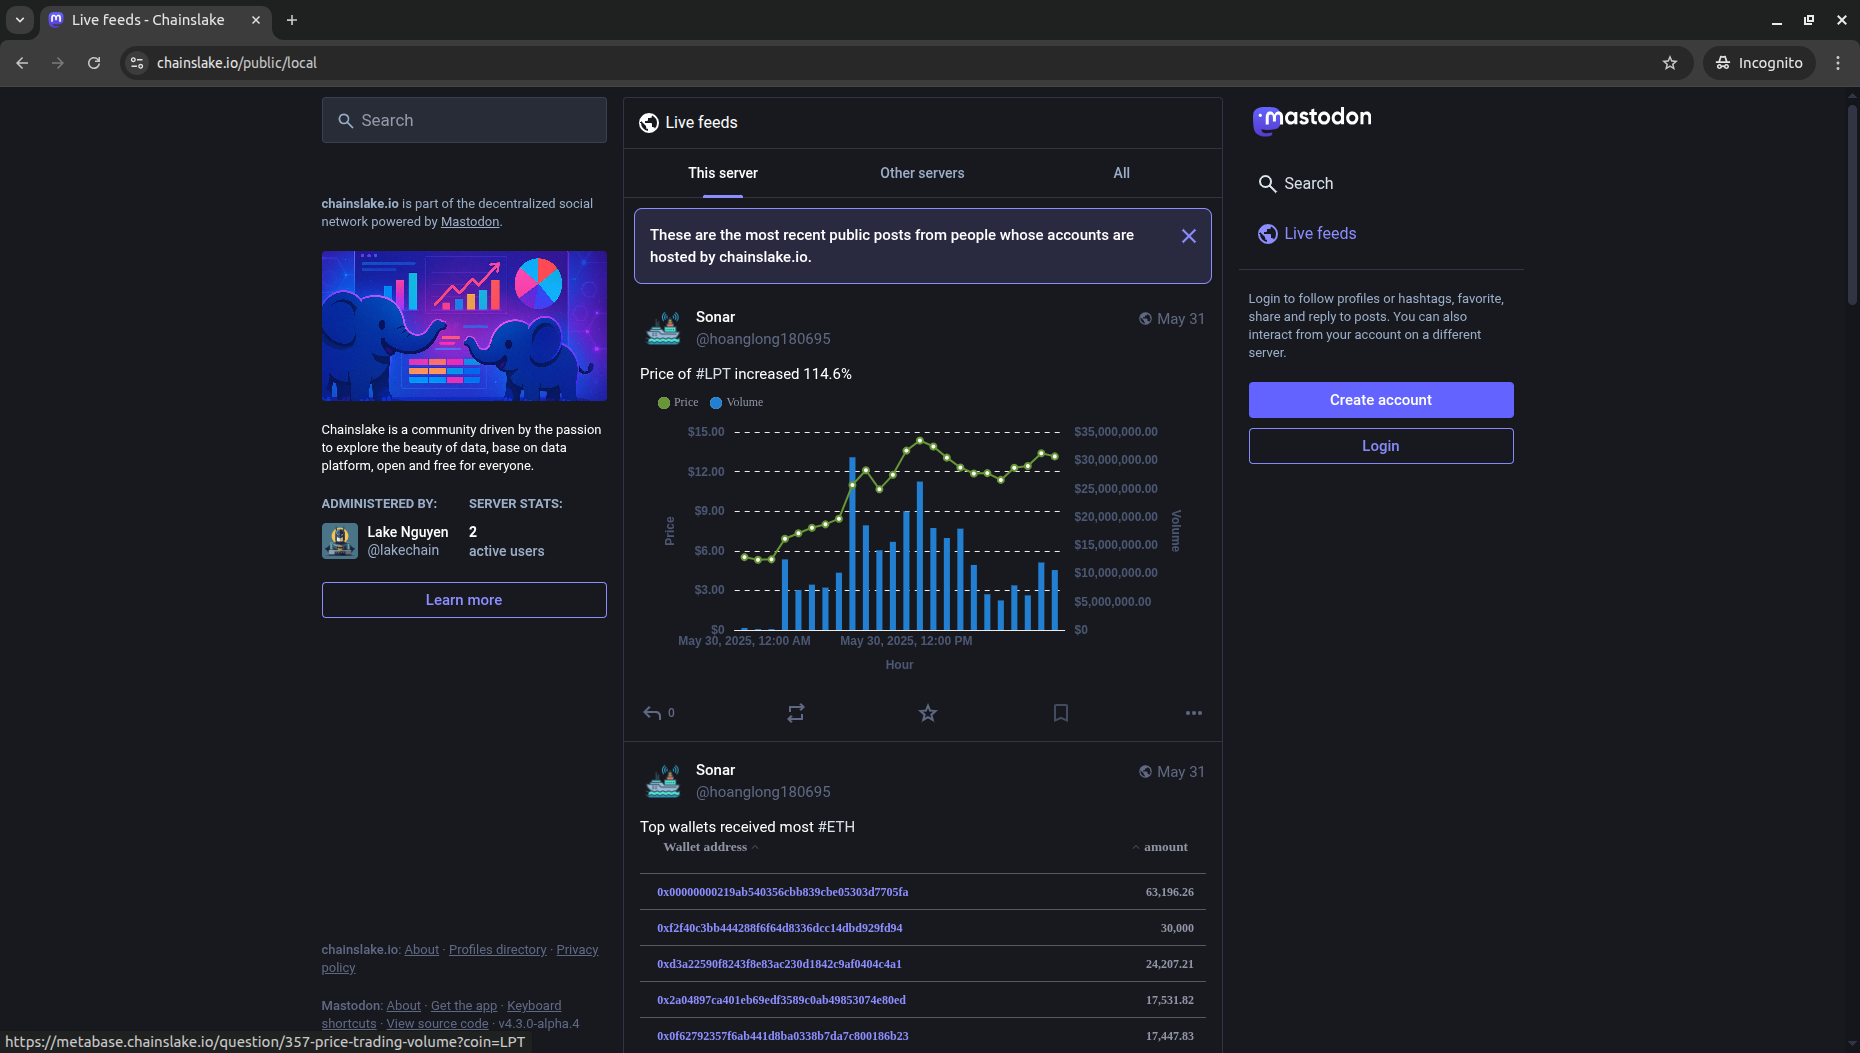Click the Learn more button
Viewport: 1860px width, 1053px height.
click(464, 600)
